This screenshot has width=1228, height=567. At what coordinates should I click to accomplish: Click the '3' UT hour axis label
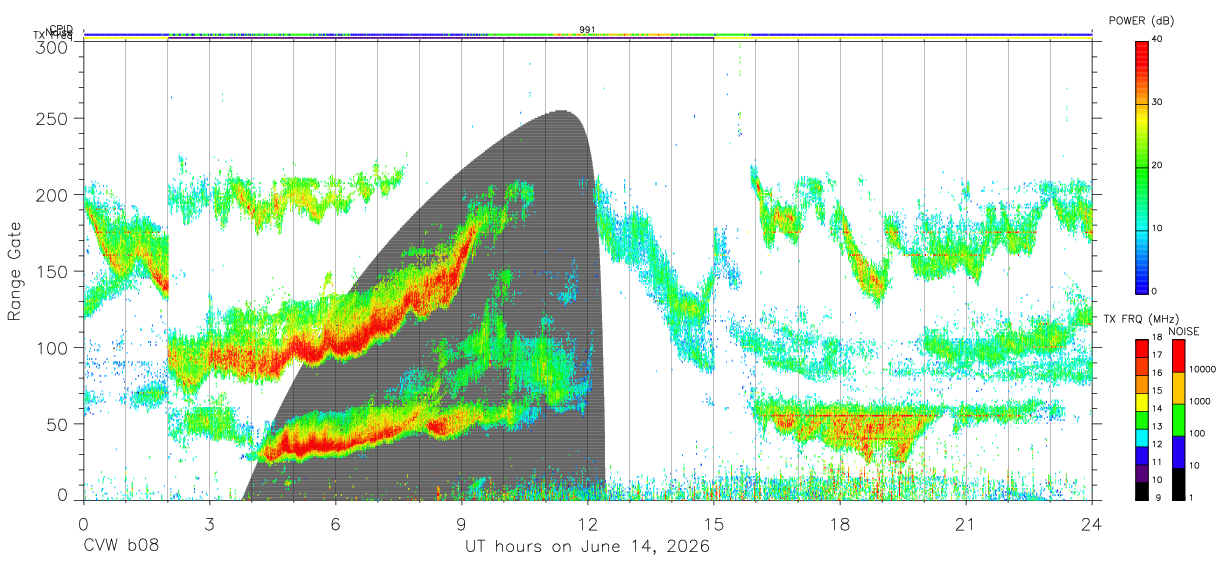click(209, 524)
